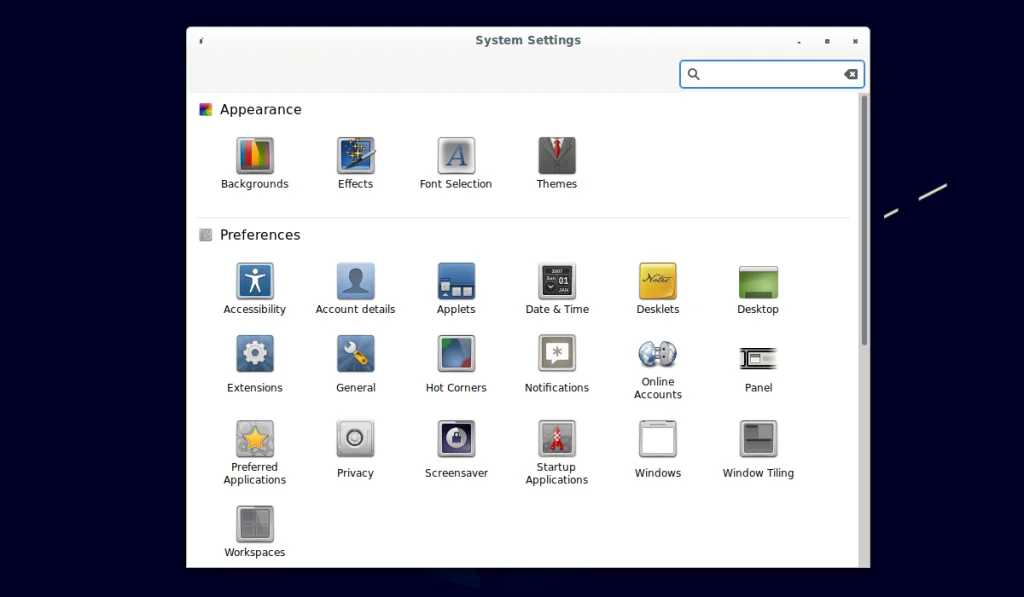Viewport: 1024px width, 597px height.
Task: Open the Panel settings
Action: (758, 357)
